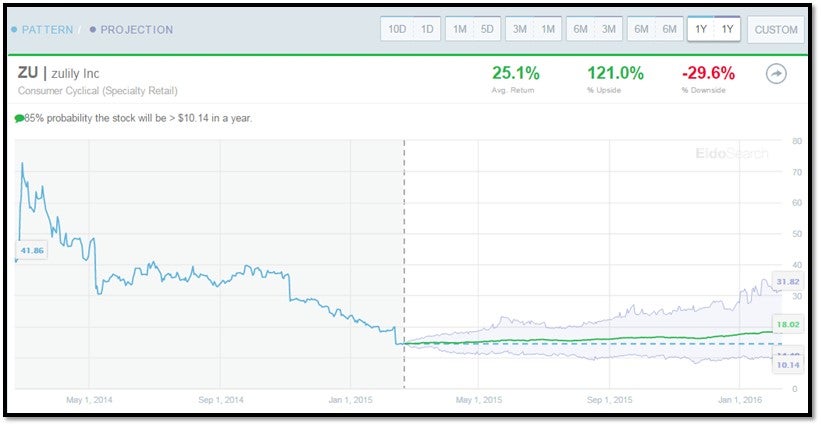This screenshot has width=821, height=426.
Task: Click the 25.1% Avg. Return value
Action: coord(515,72)
